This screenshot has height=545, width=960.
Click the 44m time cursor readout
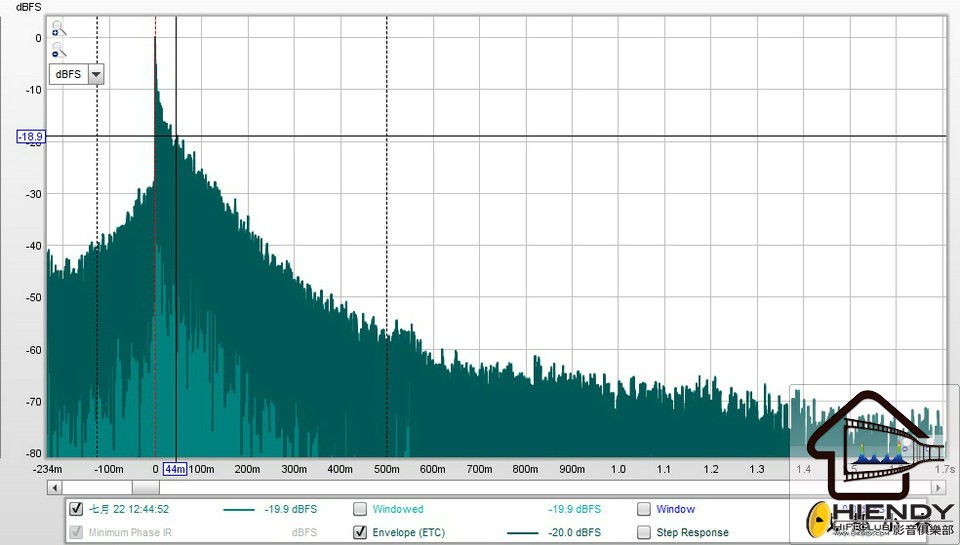175,469
